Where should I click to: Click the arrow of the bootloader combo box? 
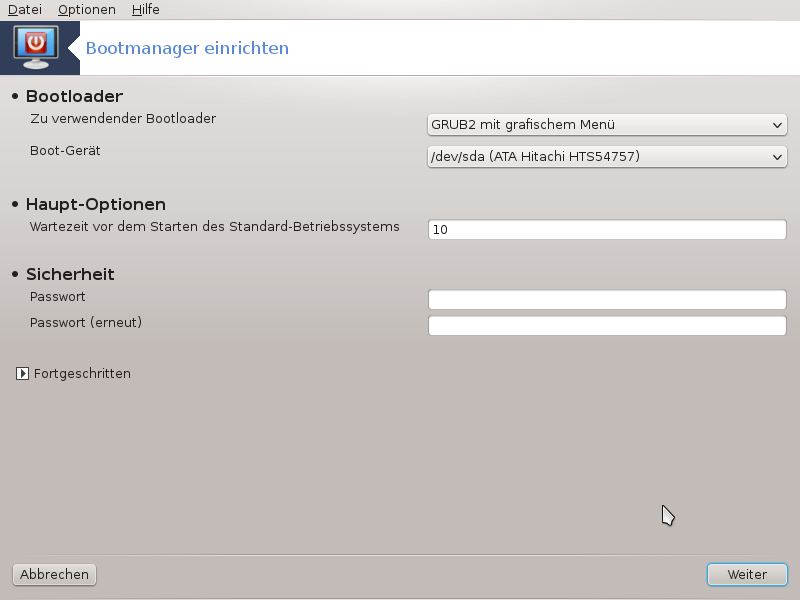coord(777,125)
